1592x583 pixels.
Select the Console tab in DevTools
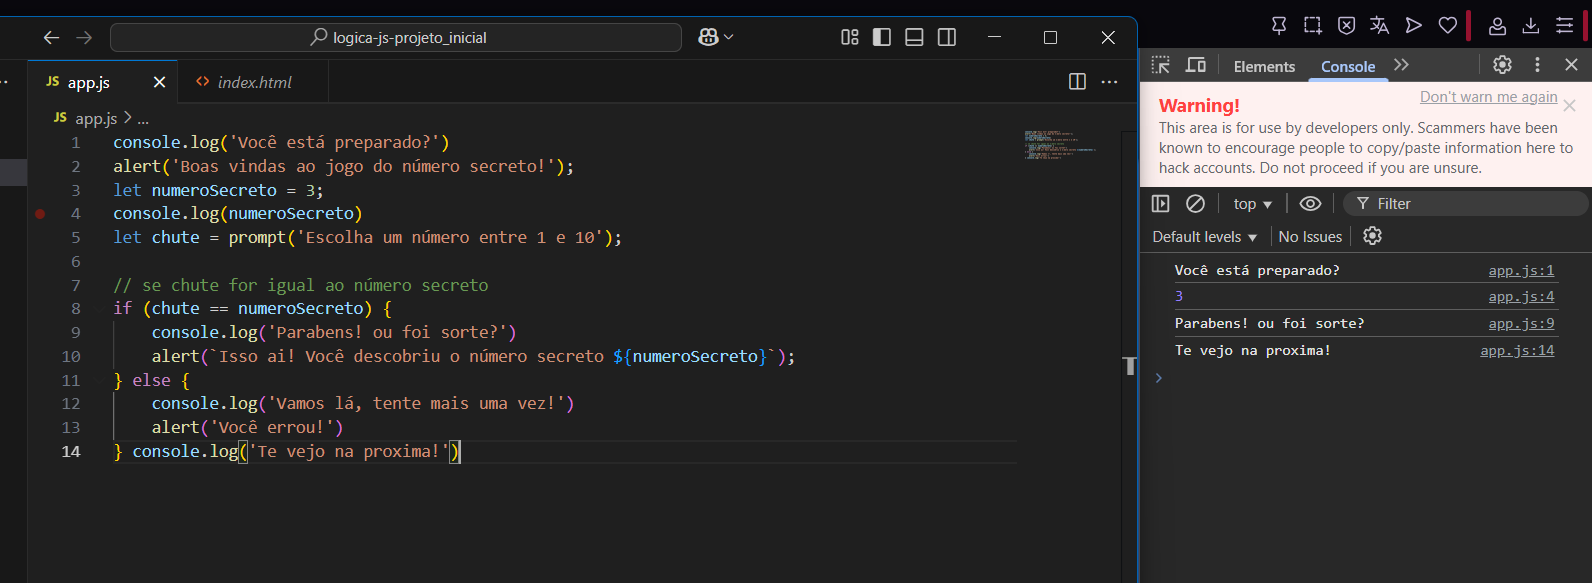point(1348,66)
